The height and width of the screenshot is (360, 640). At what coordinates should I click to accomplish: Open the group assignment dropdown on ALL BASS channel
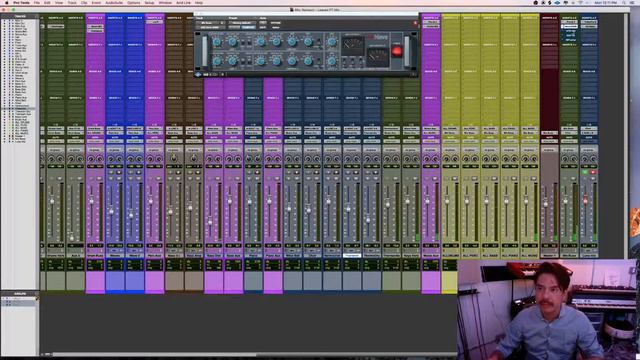[490, 150]
